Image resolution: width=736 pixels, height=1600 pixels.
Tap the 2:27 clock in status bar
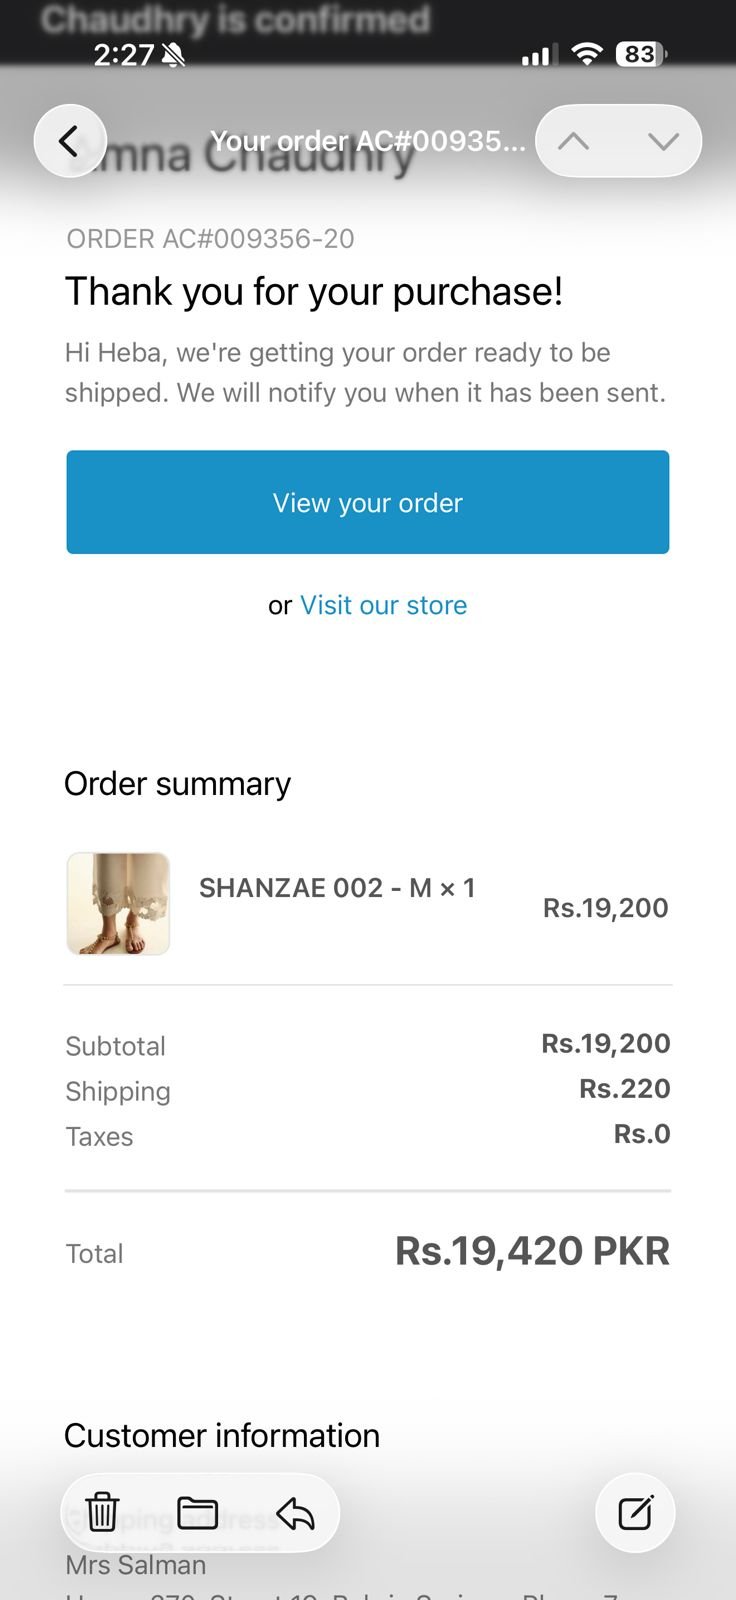(123, 54)
